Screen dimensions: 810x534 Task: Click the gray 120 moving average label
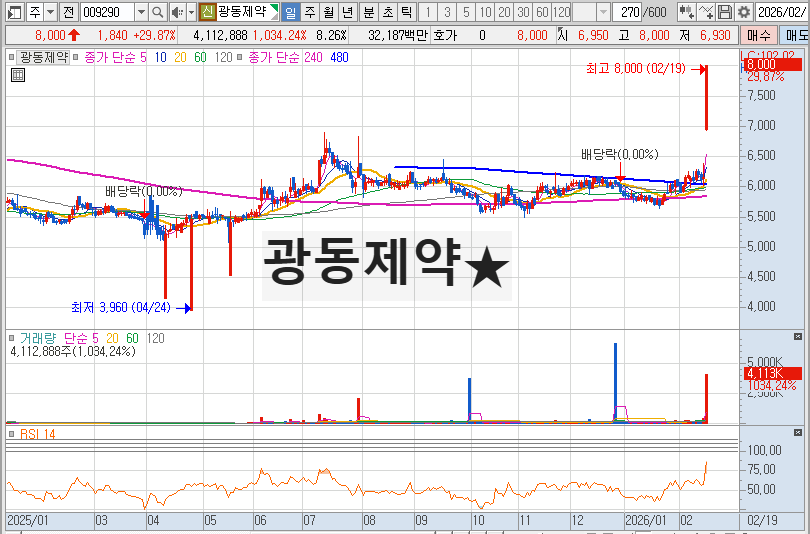click(x=224, y=57)
